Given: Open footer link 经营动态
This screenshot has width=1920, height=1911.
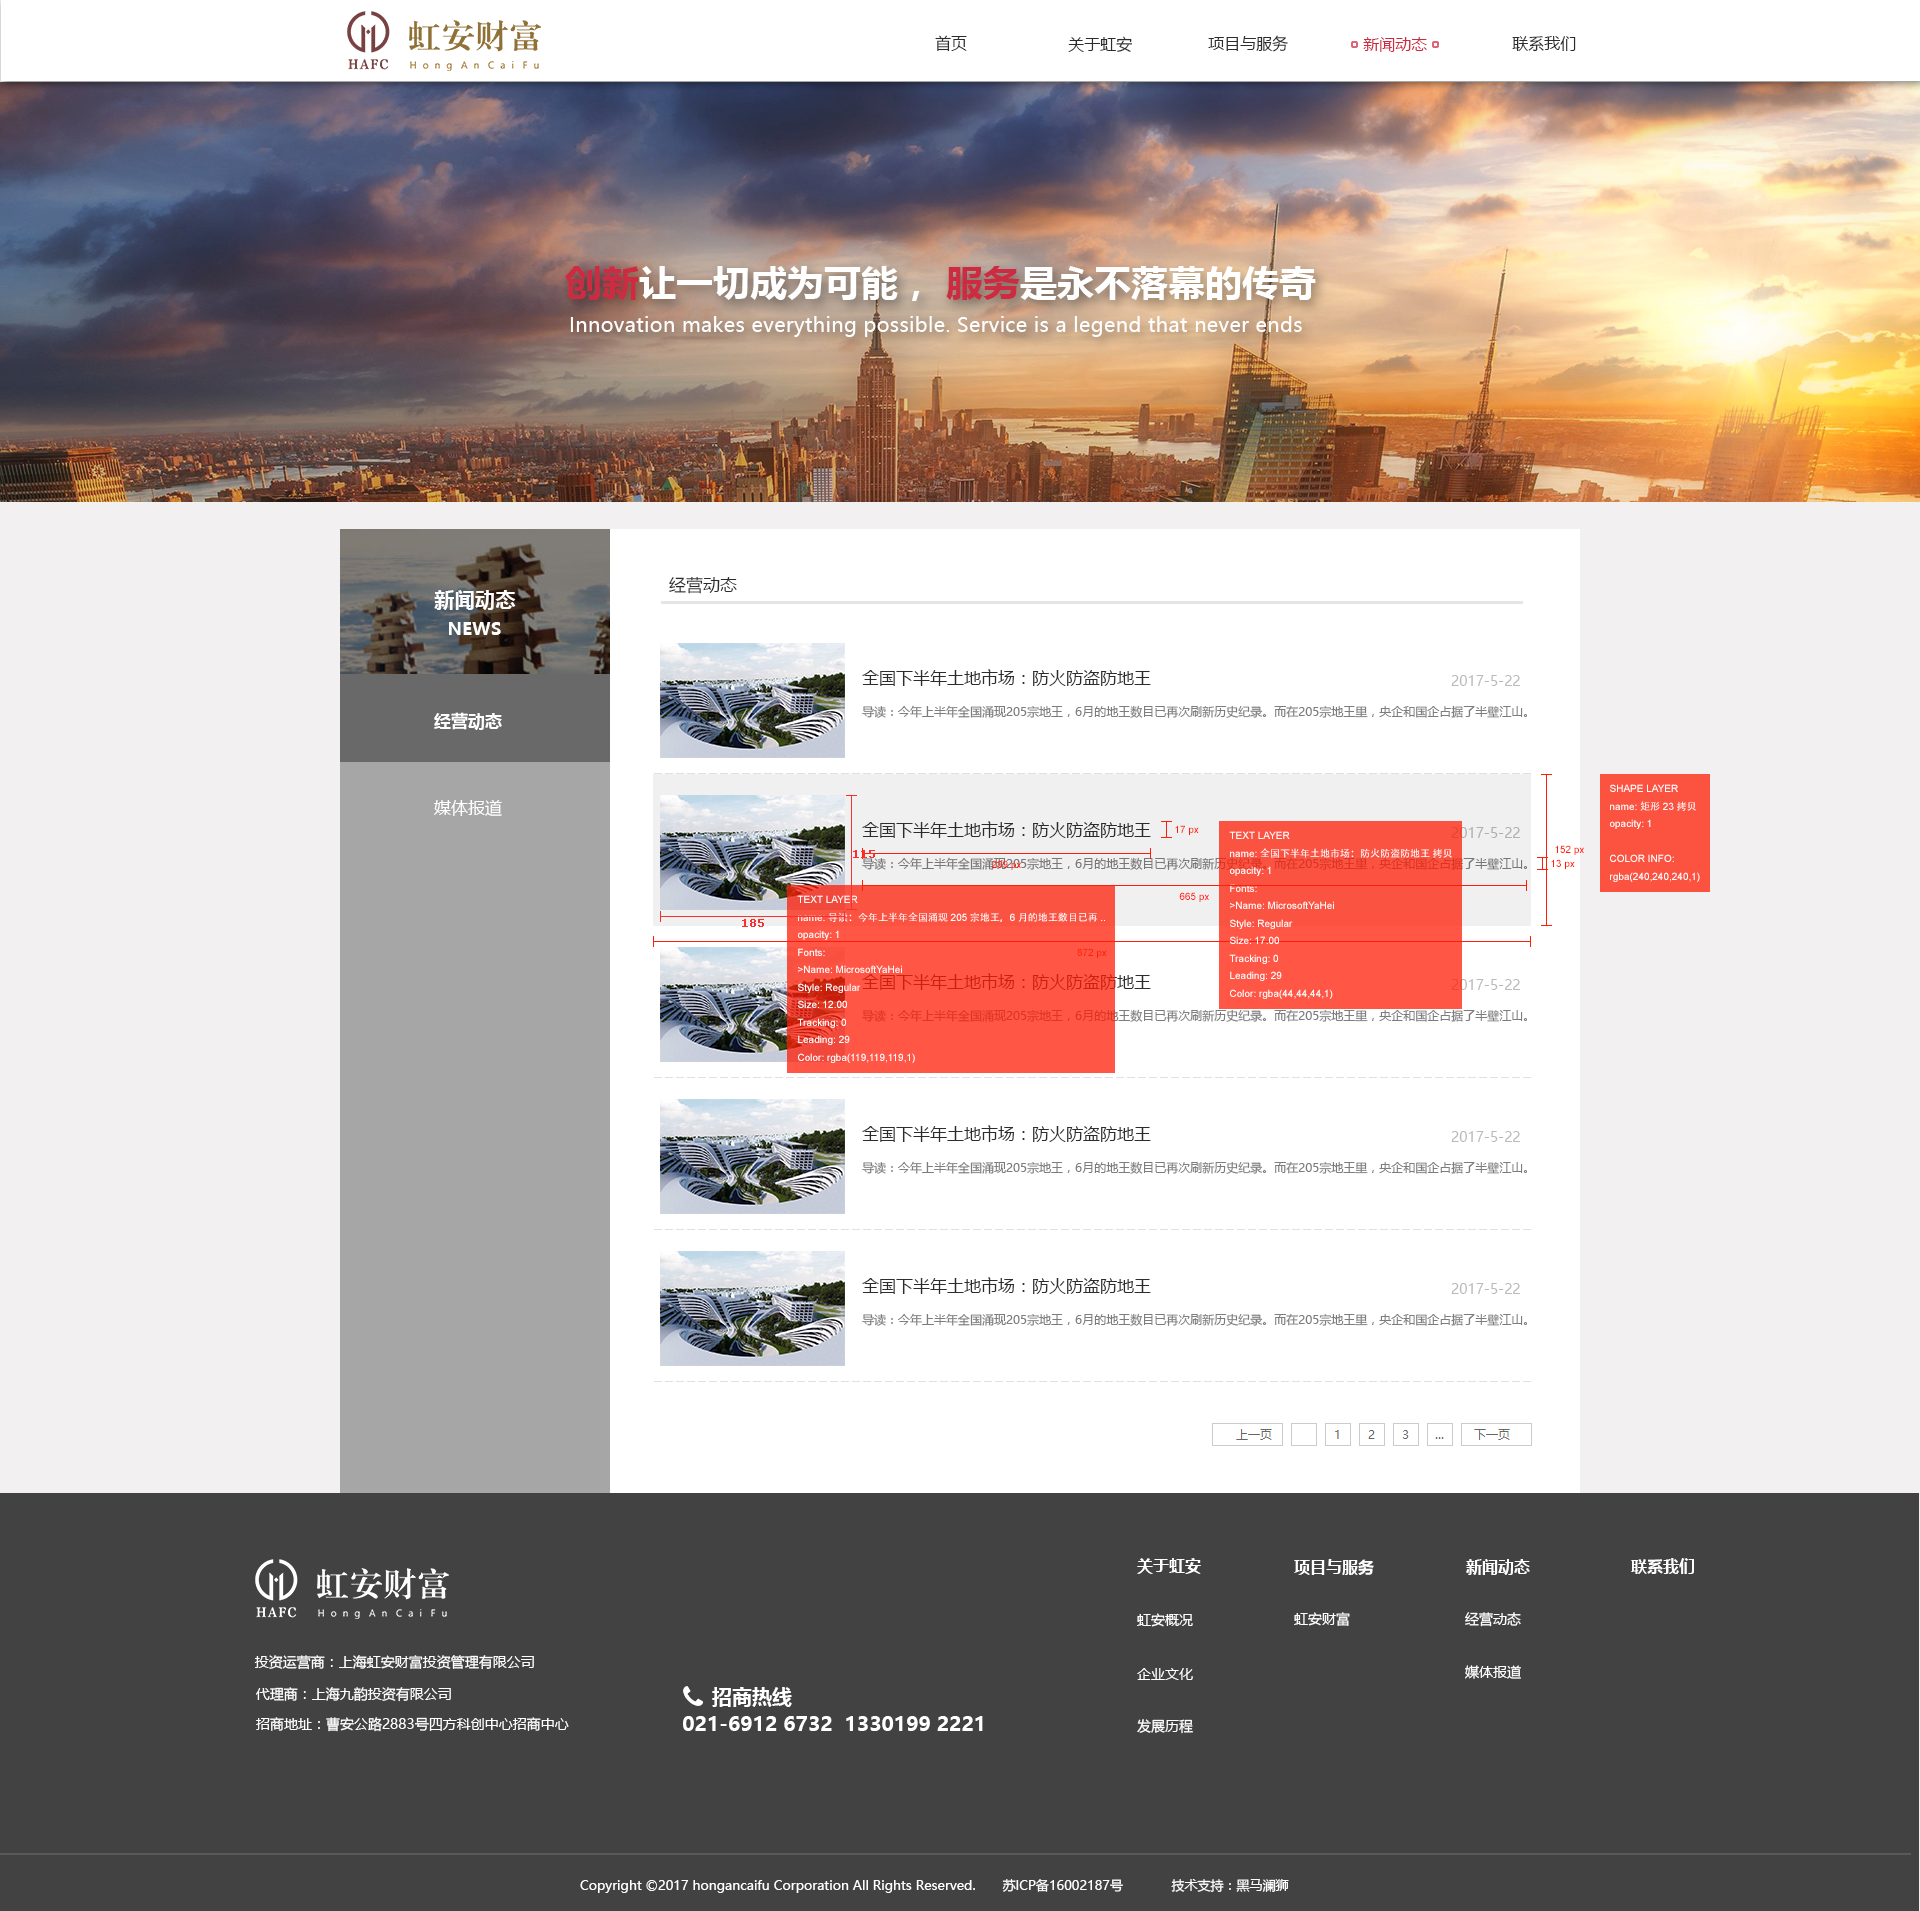Looking at the screenshot, I should [x=1492, y=1619].
